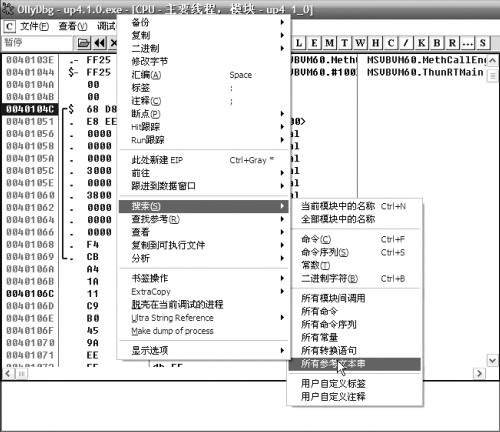Select 所有参考文本串
This screenshot has width=500, height=432.
pos(355,364)
